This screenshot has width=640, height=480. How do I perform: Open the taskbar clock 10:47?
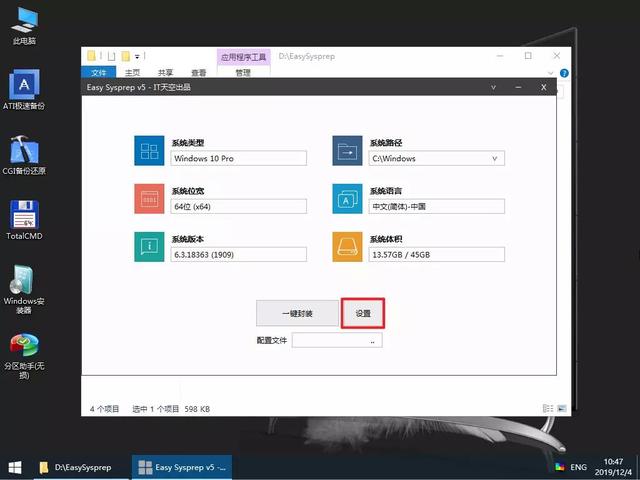tap(613, 467)
